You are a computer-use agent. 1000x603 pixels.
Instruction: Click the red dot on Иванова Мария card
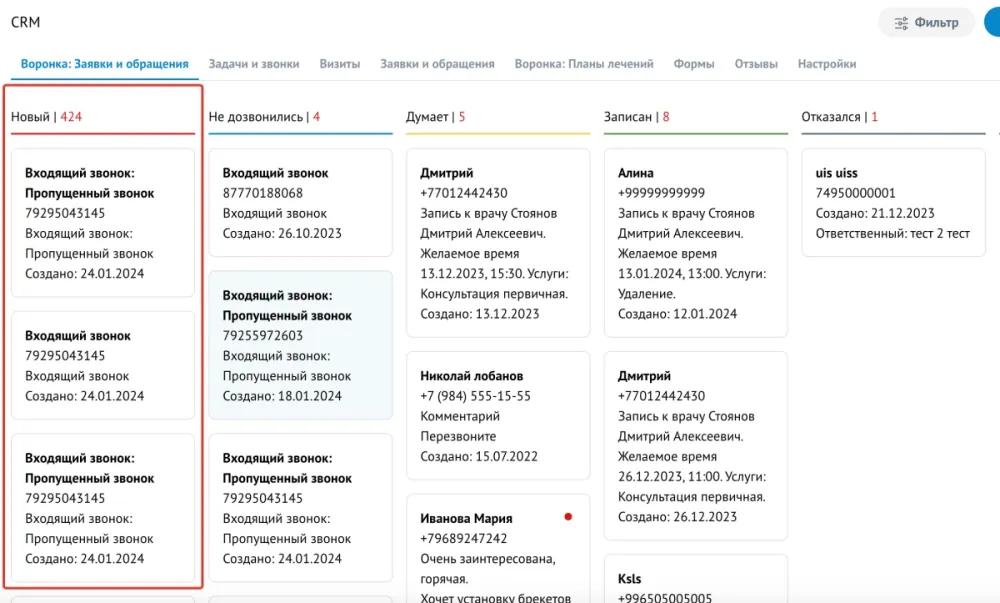[568, 517]
